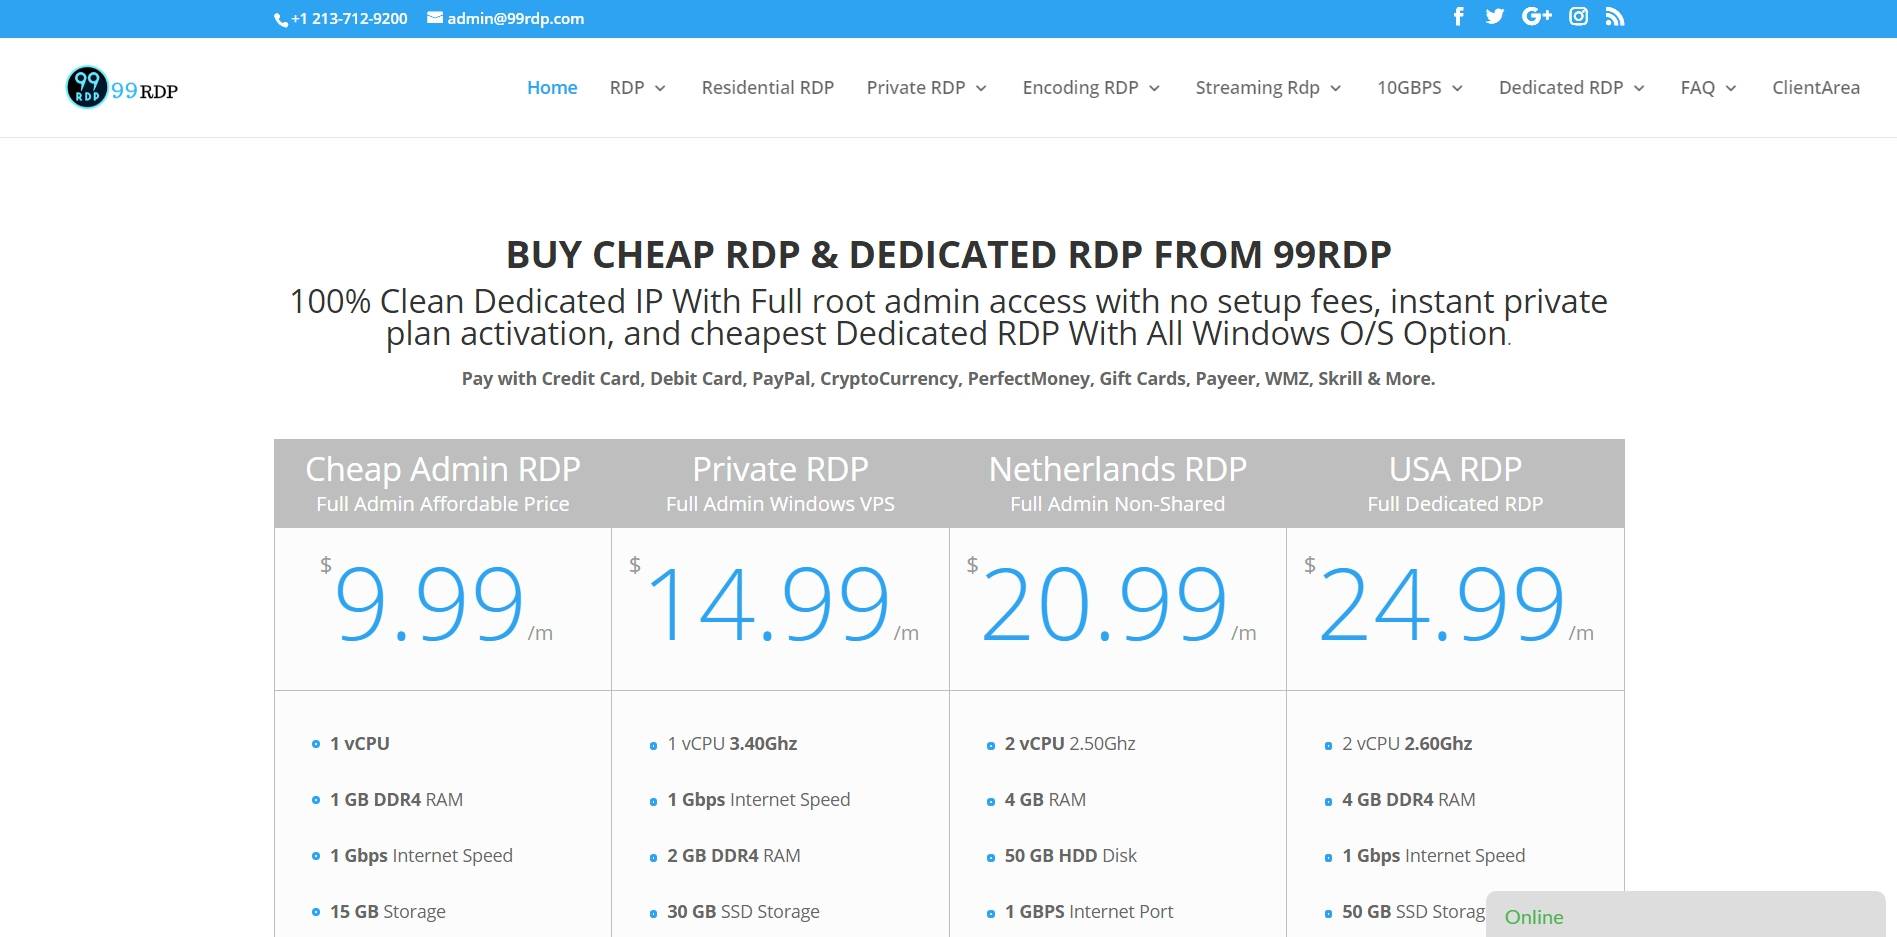The height and width of the screenshot is (937, 1897).
Task: Click 'Full Admin Windows VPS' subtitle
Action: (780, 504)
